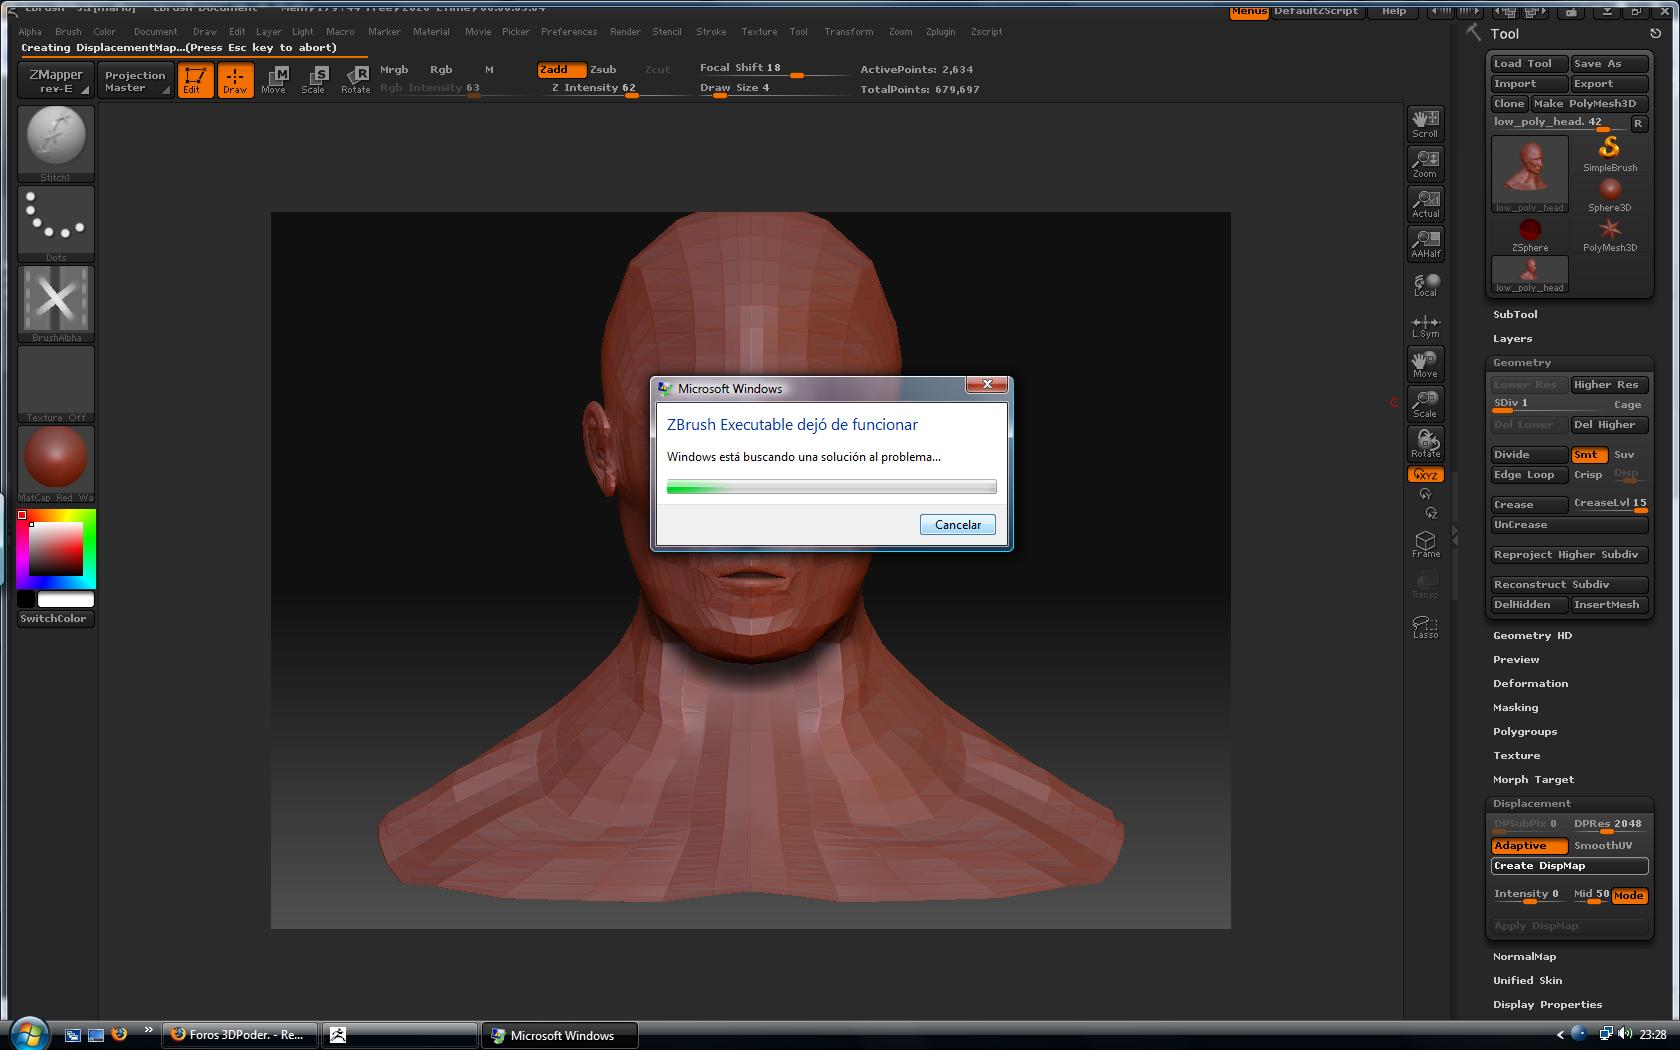This screenshot has width=1680, height=1050.
Task: Open the Preferences menu
Action: click(569, 32)
